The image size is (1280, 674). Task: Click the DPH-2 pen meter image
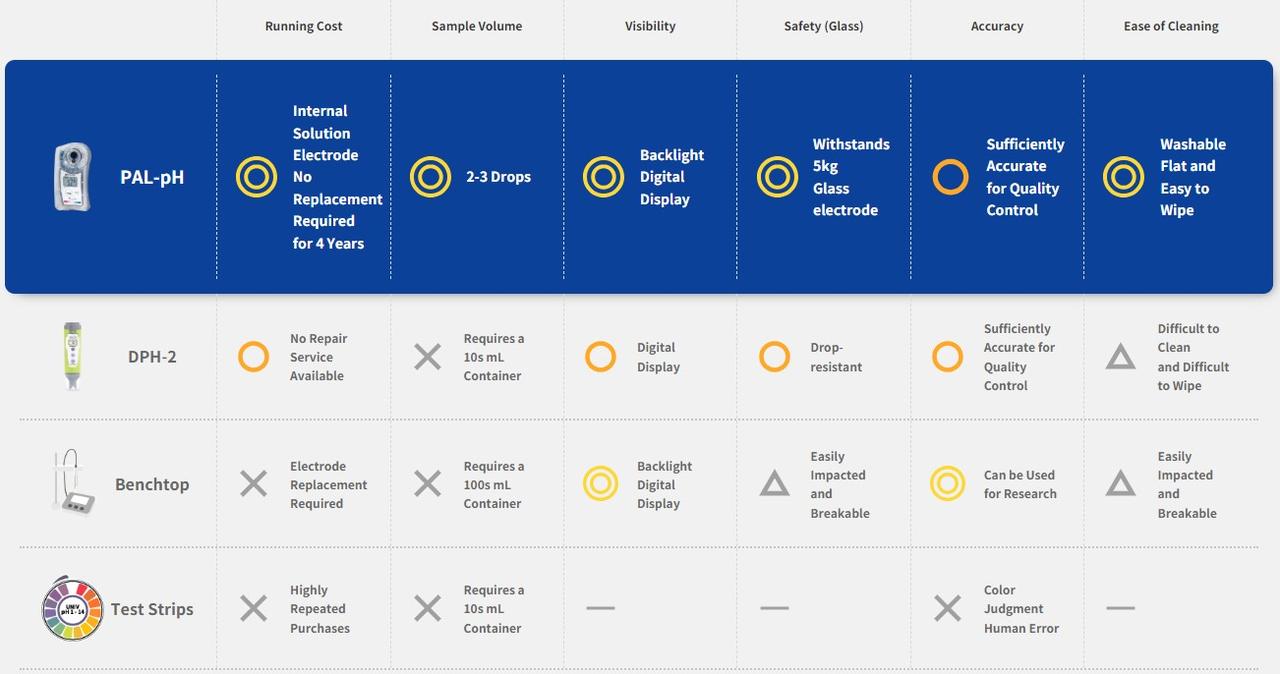tap(72, 356)
